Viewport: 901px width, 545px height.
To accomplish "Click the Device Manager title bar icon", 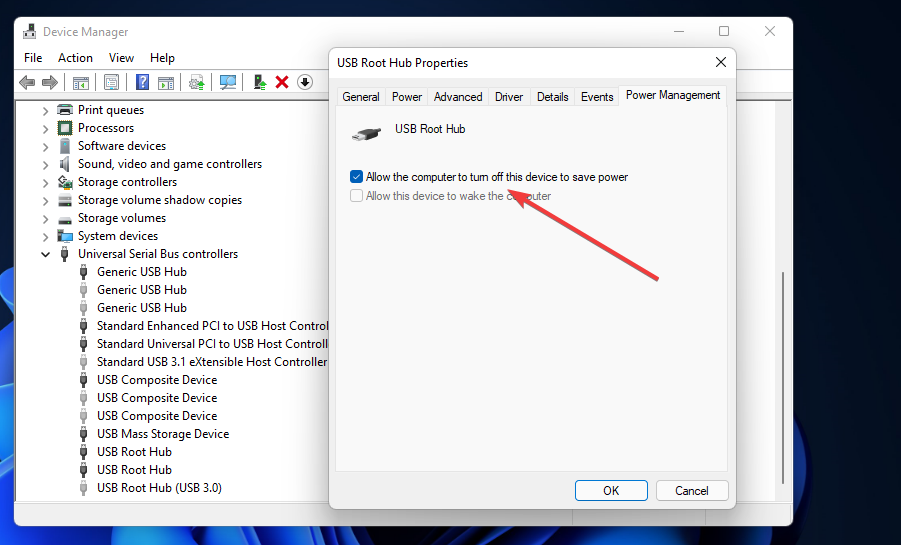I will point(29,32).
